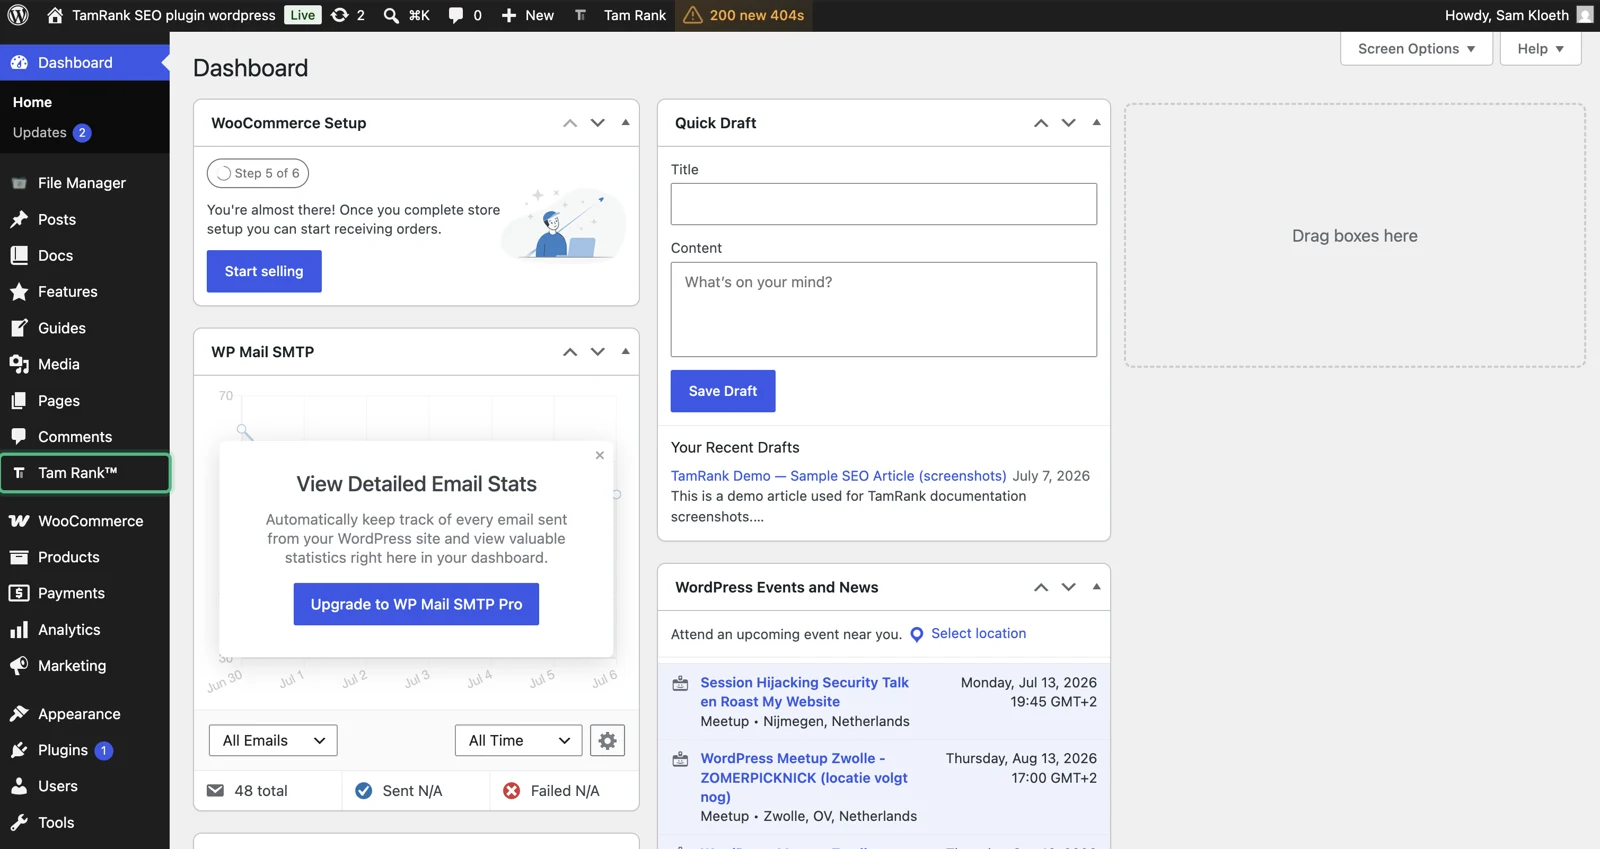
Task: Click the What's on your mind textarea
Action: point(884,309)
